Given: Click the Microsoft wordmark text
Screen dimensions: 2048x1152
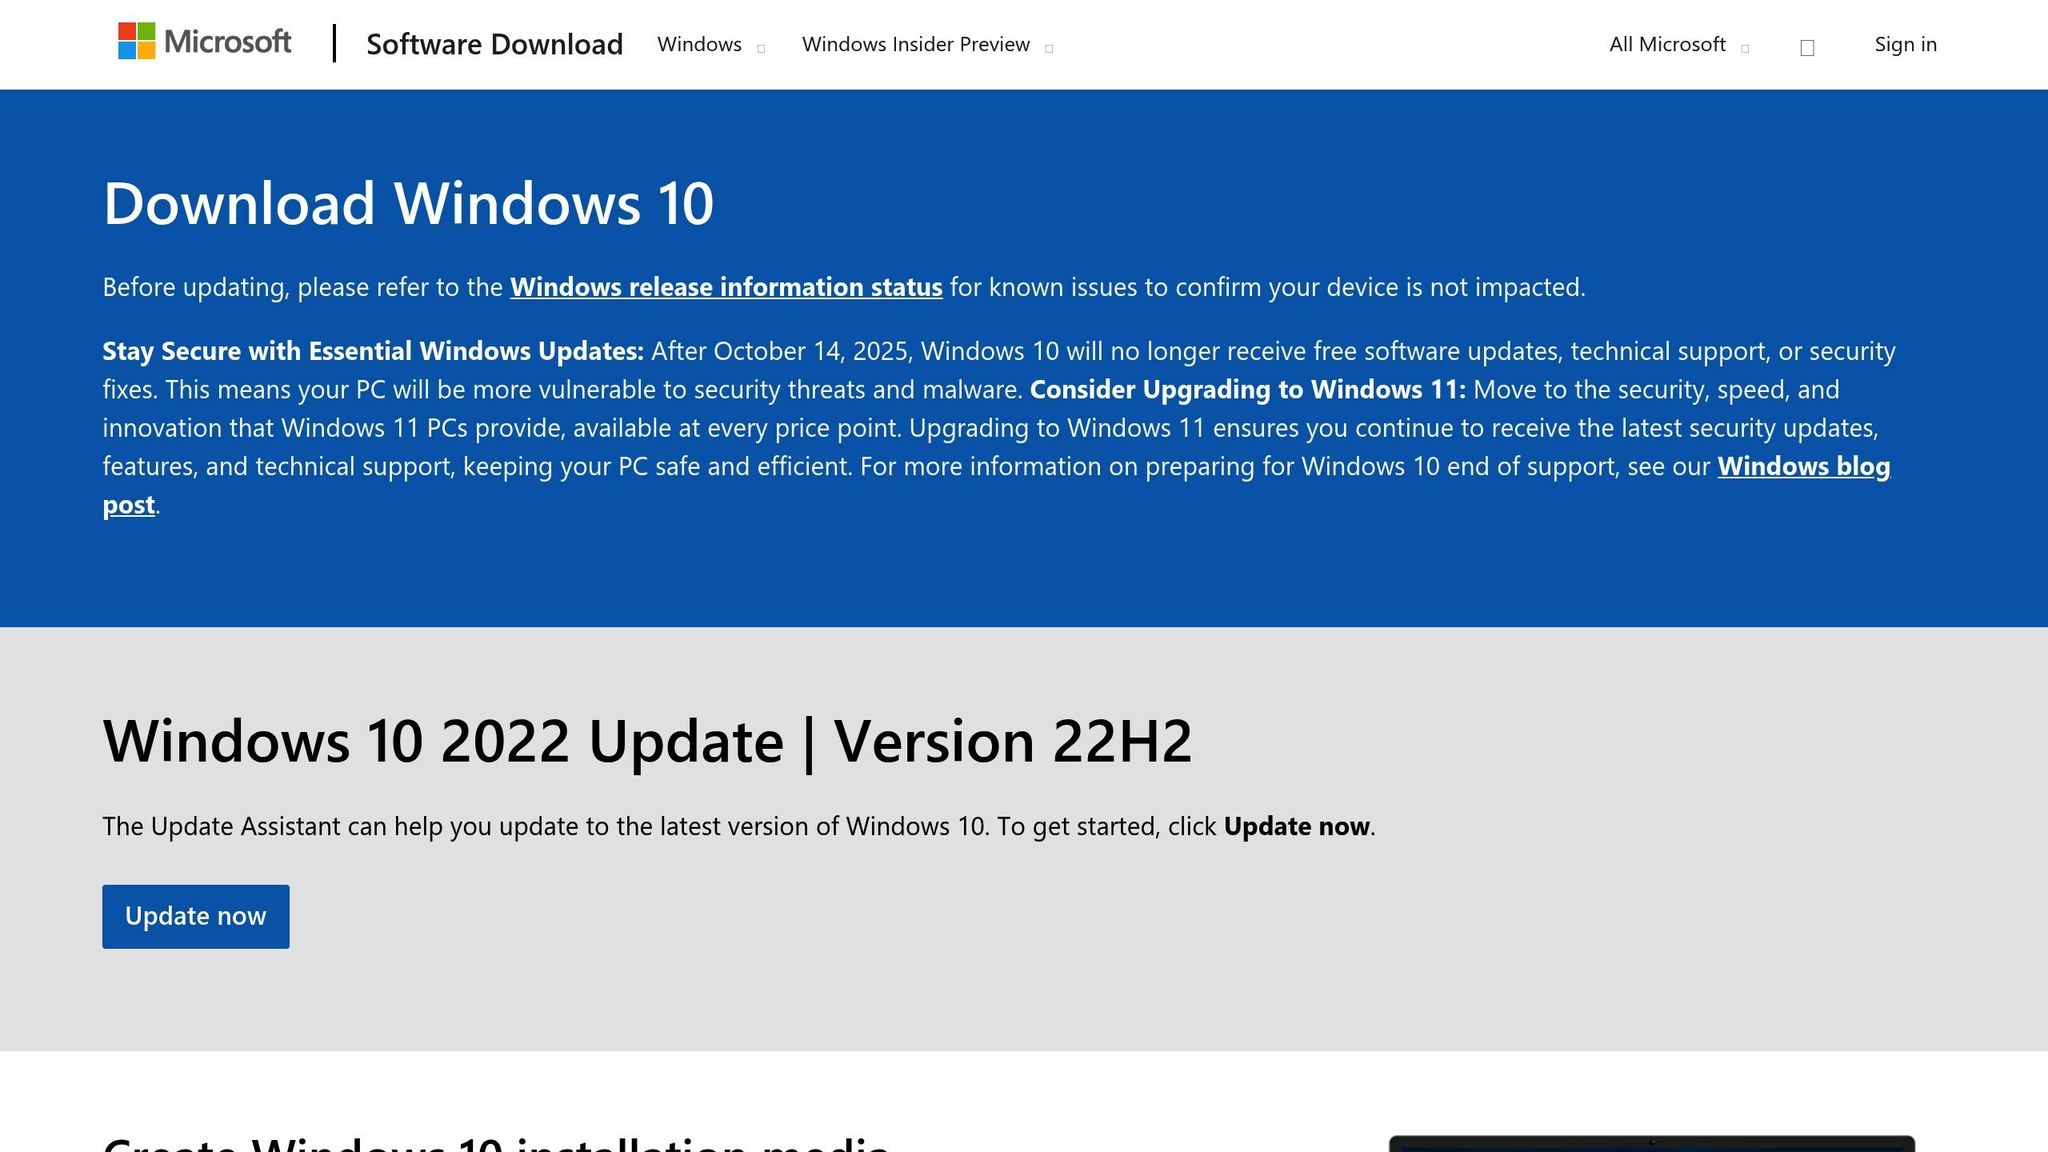Looking at the screenshot, I should 227,42.
